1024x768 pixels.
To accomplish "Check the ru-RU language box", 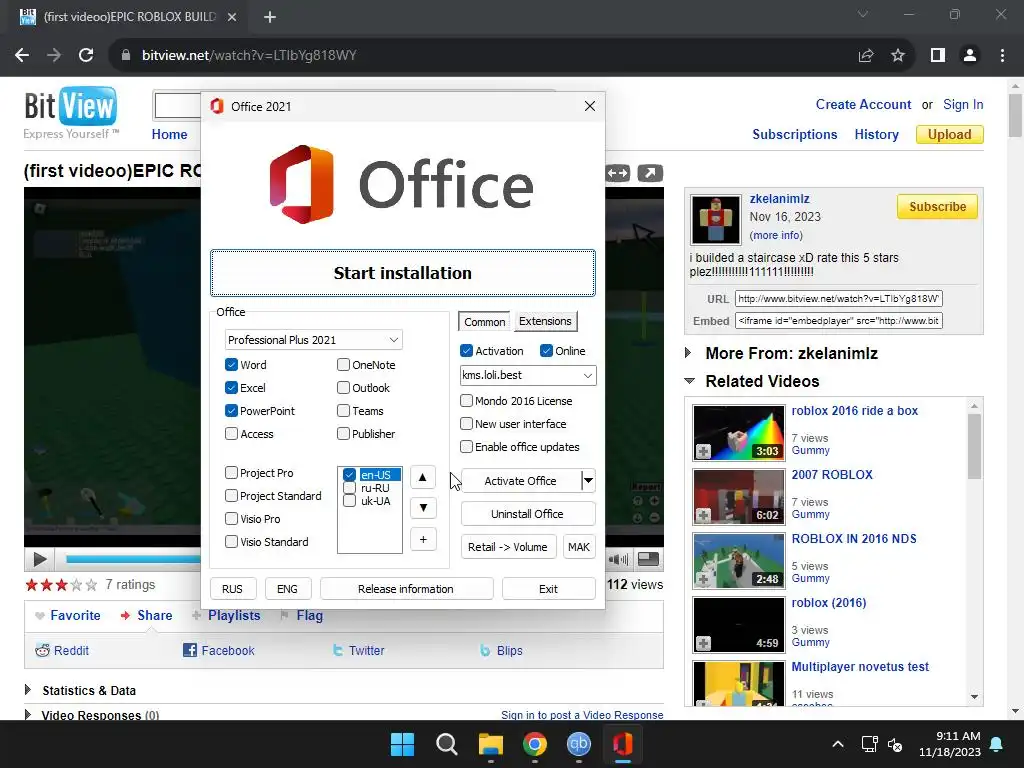I will (x=349, y=488).
